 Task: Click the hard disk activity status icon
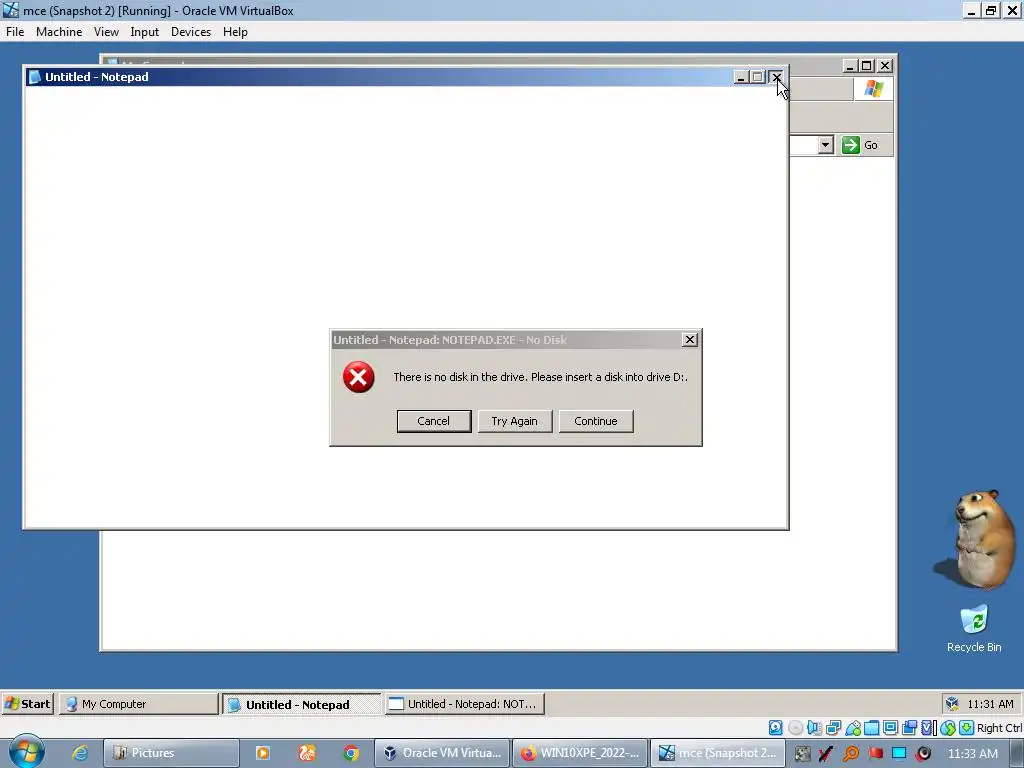pyautogui.click(x=776, y=728)
